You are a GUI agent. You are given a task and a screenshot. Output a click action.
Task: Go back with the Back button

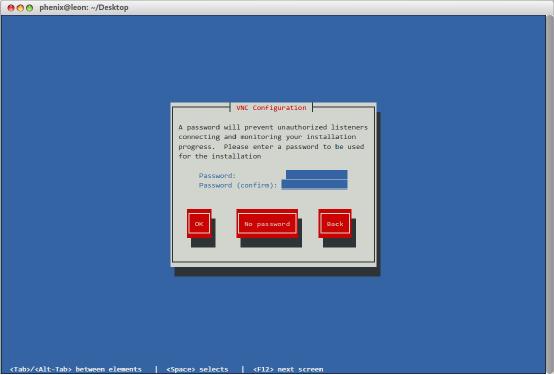point(335,224)
